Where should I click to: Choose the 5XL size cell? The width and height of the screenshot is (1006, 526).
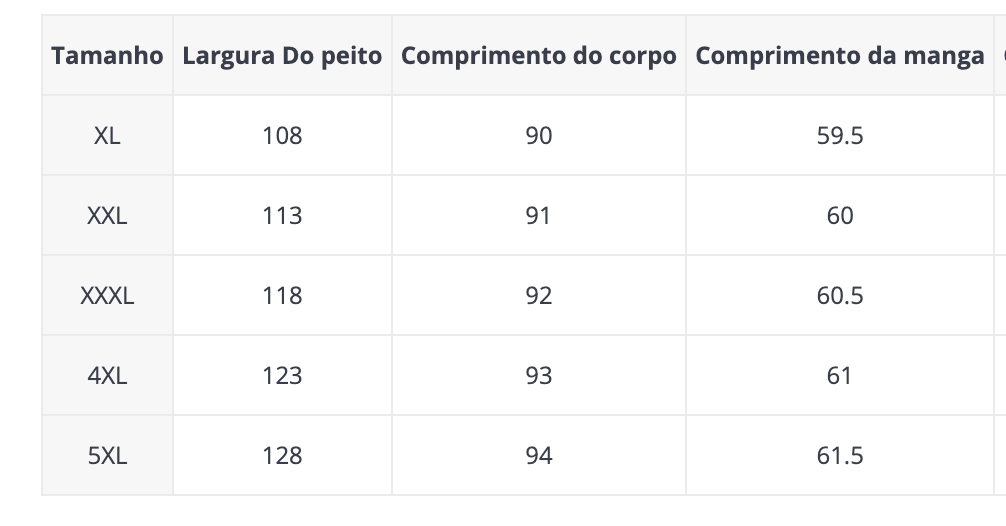107,455
